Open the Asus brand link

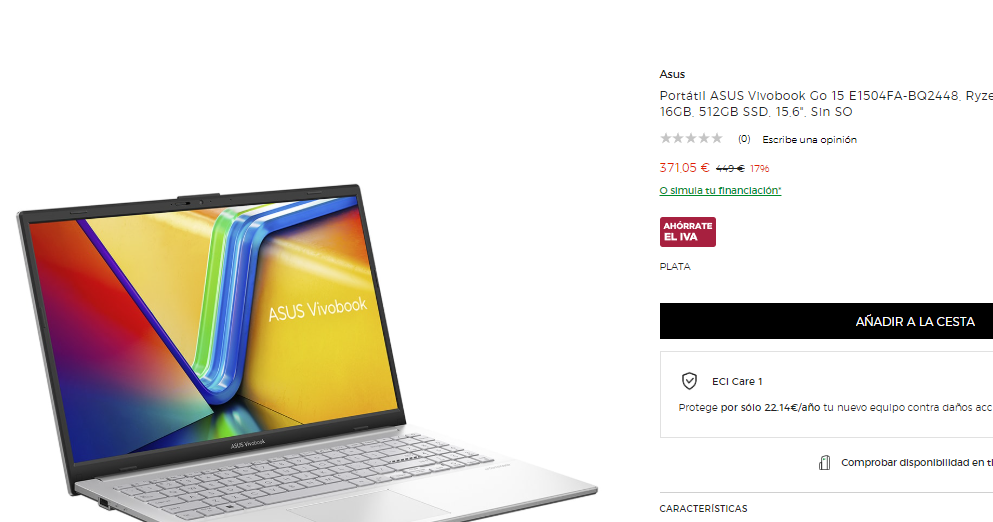(x=672, y=74)
